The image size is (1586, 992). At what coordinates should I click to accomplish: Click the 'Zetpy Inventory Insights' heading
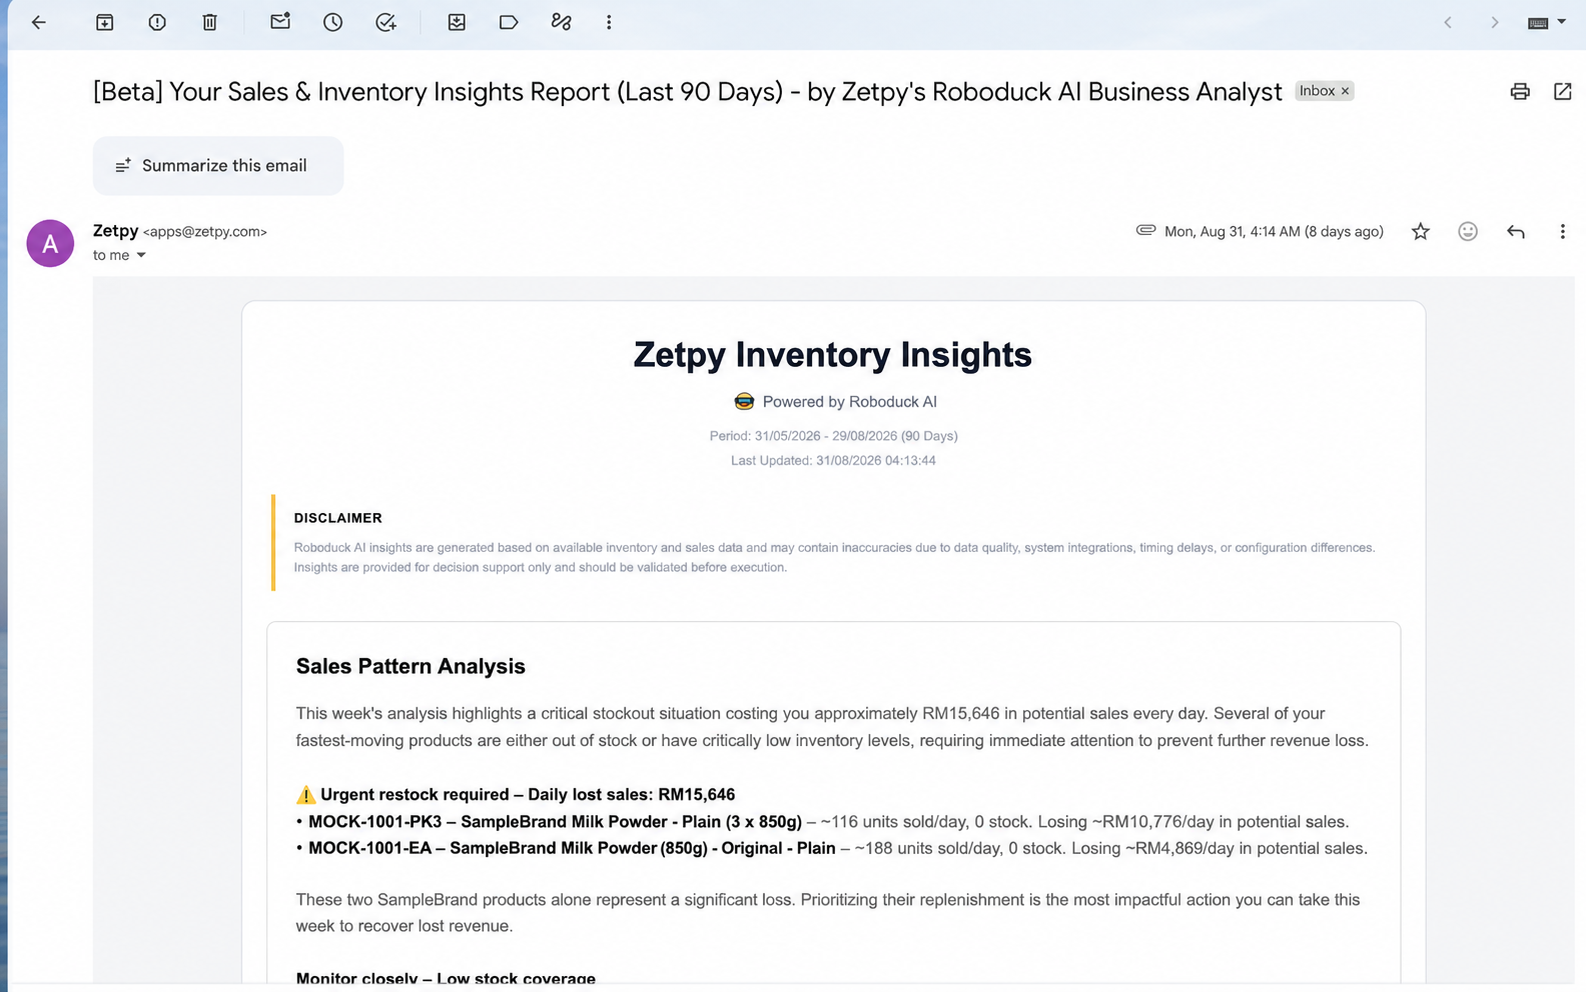833,355
